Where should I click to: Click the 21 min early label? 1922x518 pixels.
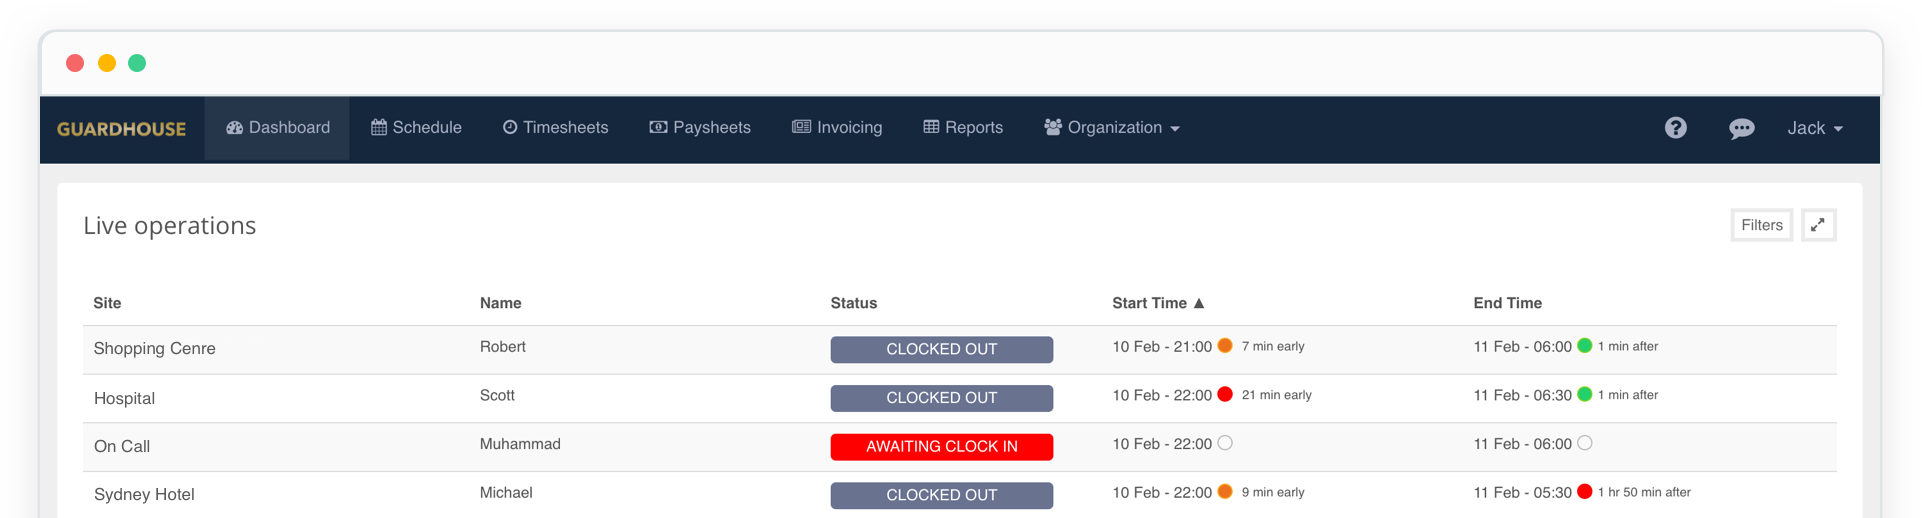point(1276,395)
